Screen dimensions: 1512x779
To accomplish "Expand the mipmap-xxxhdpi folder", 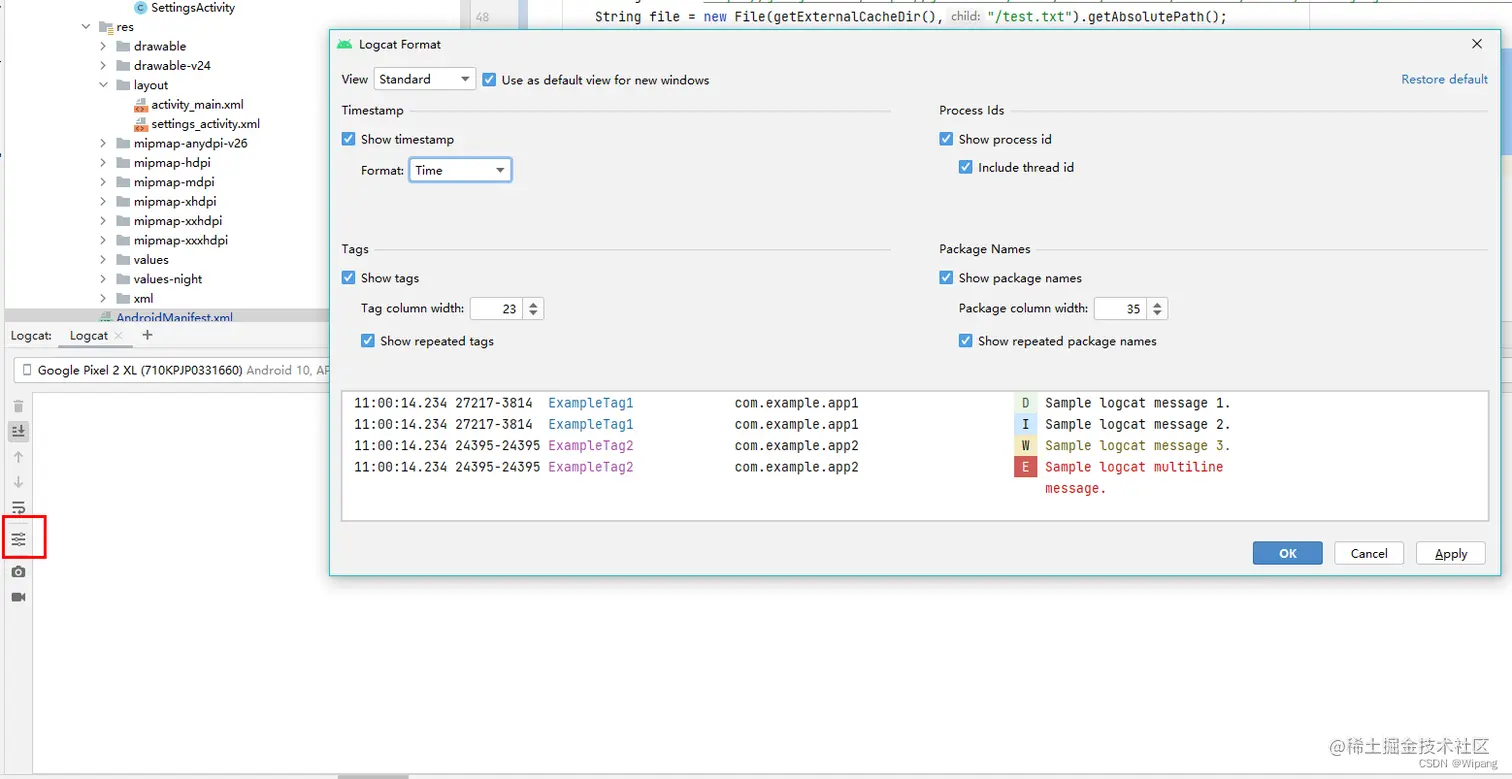I will [x=103, y=240].
